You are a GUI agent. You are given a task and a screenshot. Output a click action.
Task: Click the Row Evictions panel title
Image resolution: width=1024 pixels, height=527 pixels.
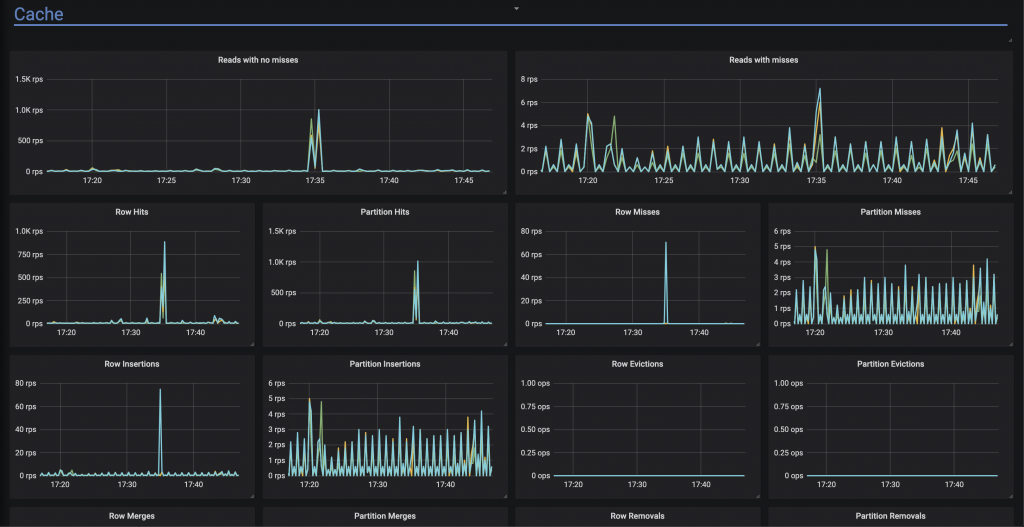pos(637,364)
